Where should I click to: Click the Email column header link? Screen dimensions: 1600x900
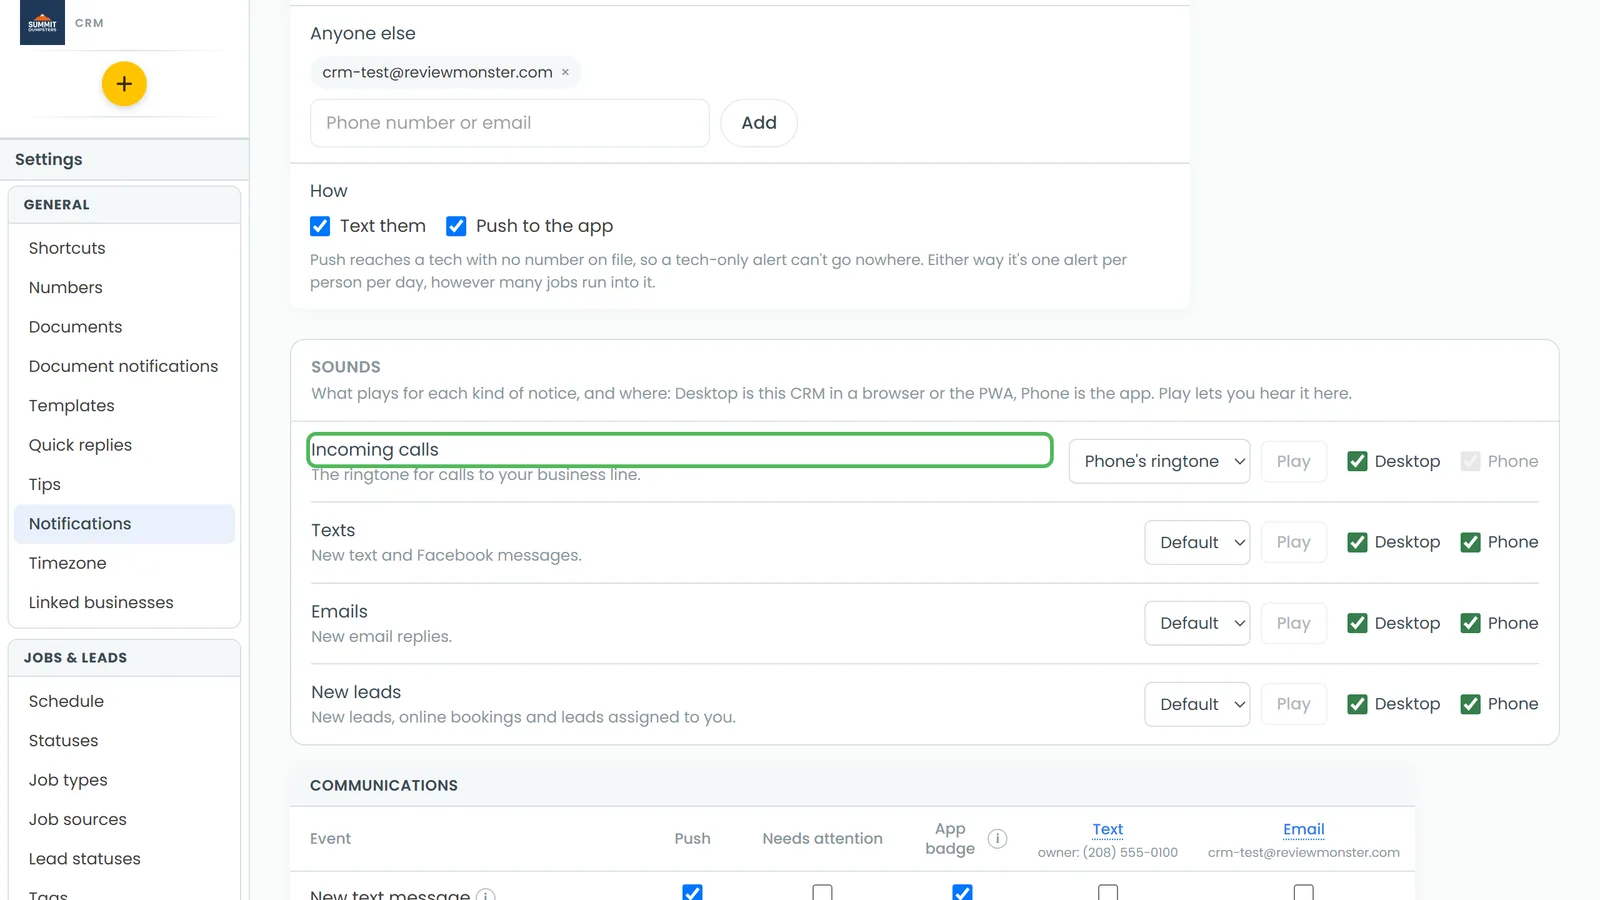click(x=1304, y=829)
